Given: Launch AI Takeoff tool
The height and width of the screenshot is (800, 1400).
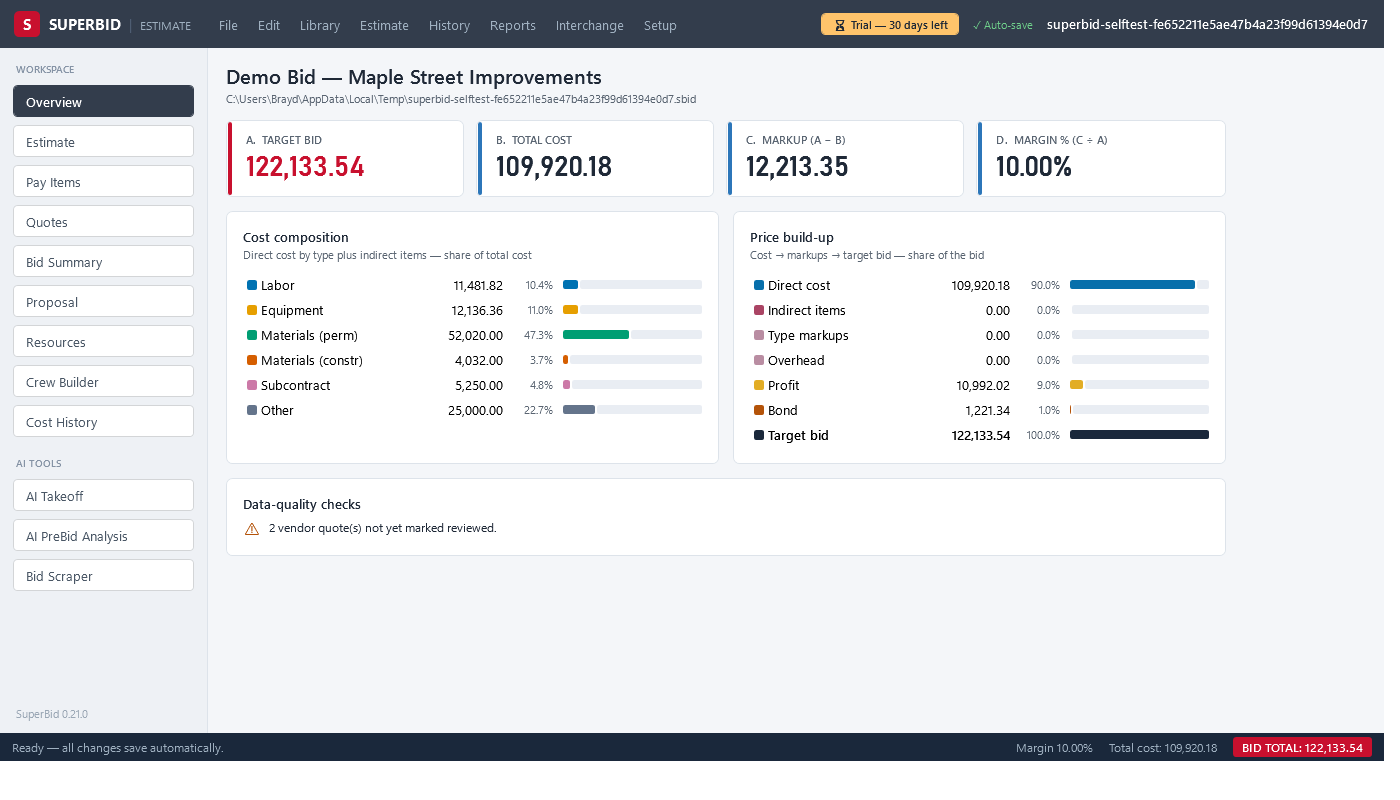Looking at the screenshot, I should [x=104, y=495].
